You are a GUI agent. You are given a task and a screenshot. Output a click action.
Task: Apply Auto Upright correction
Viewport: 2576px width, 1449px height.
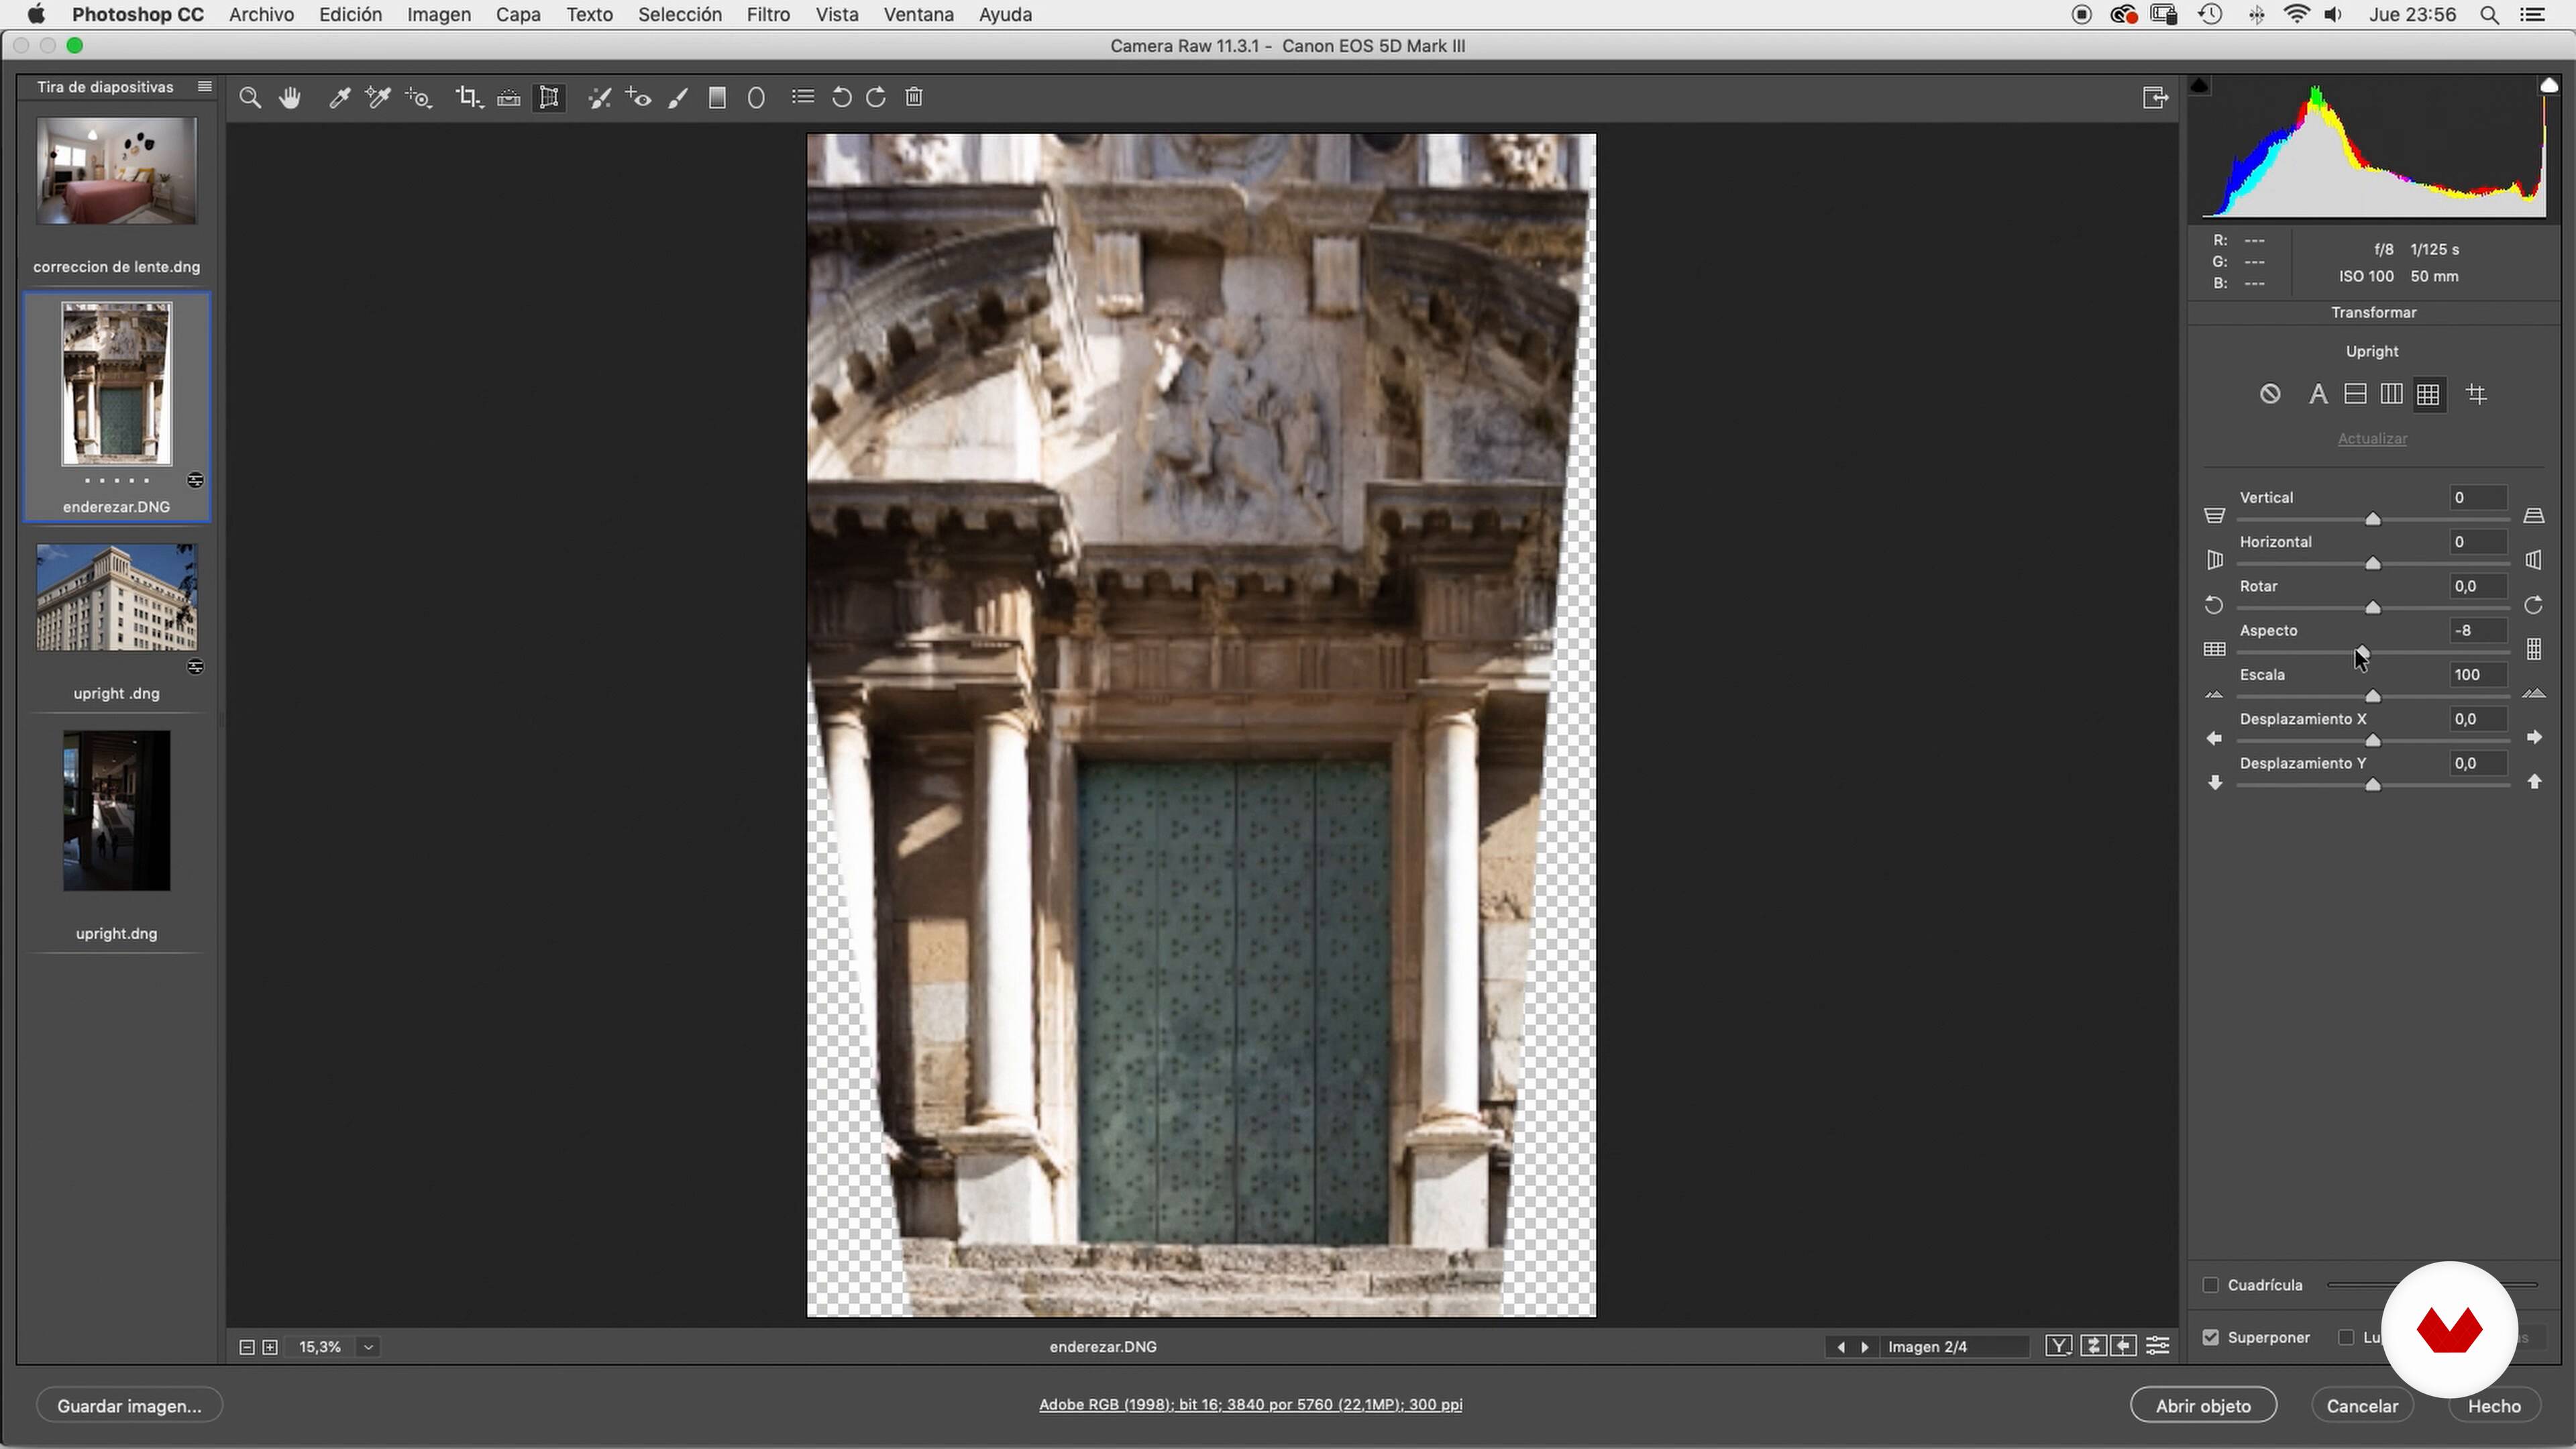pyautogui.click(x=2318, y=394)
